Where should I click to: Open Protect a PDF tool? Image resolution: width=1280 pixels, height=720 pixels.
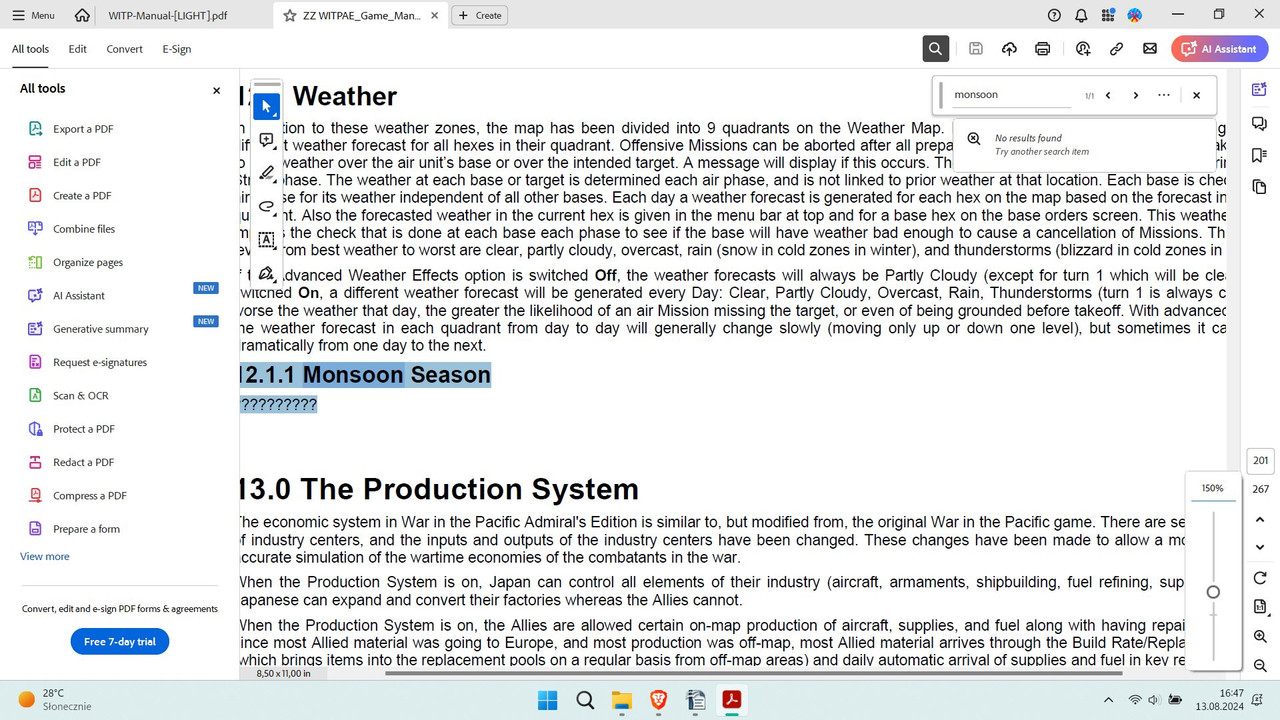(x=84, y=429)
